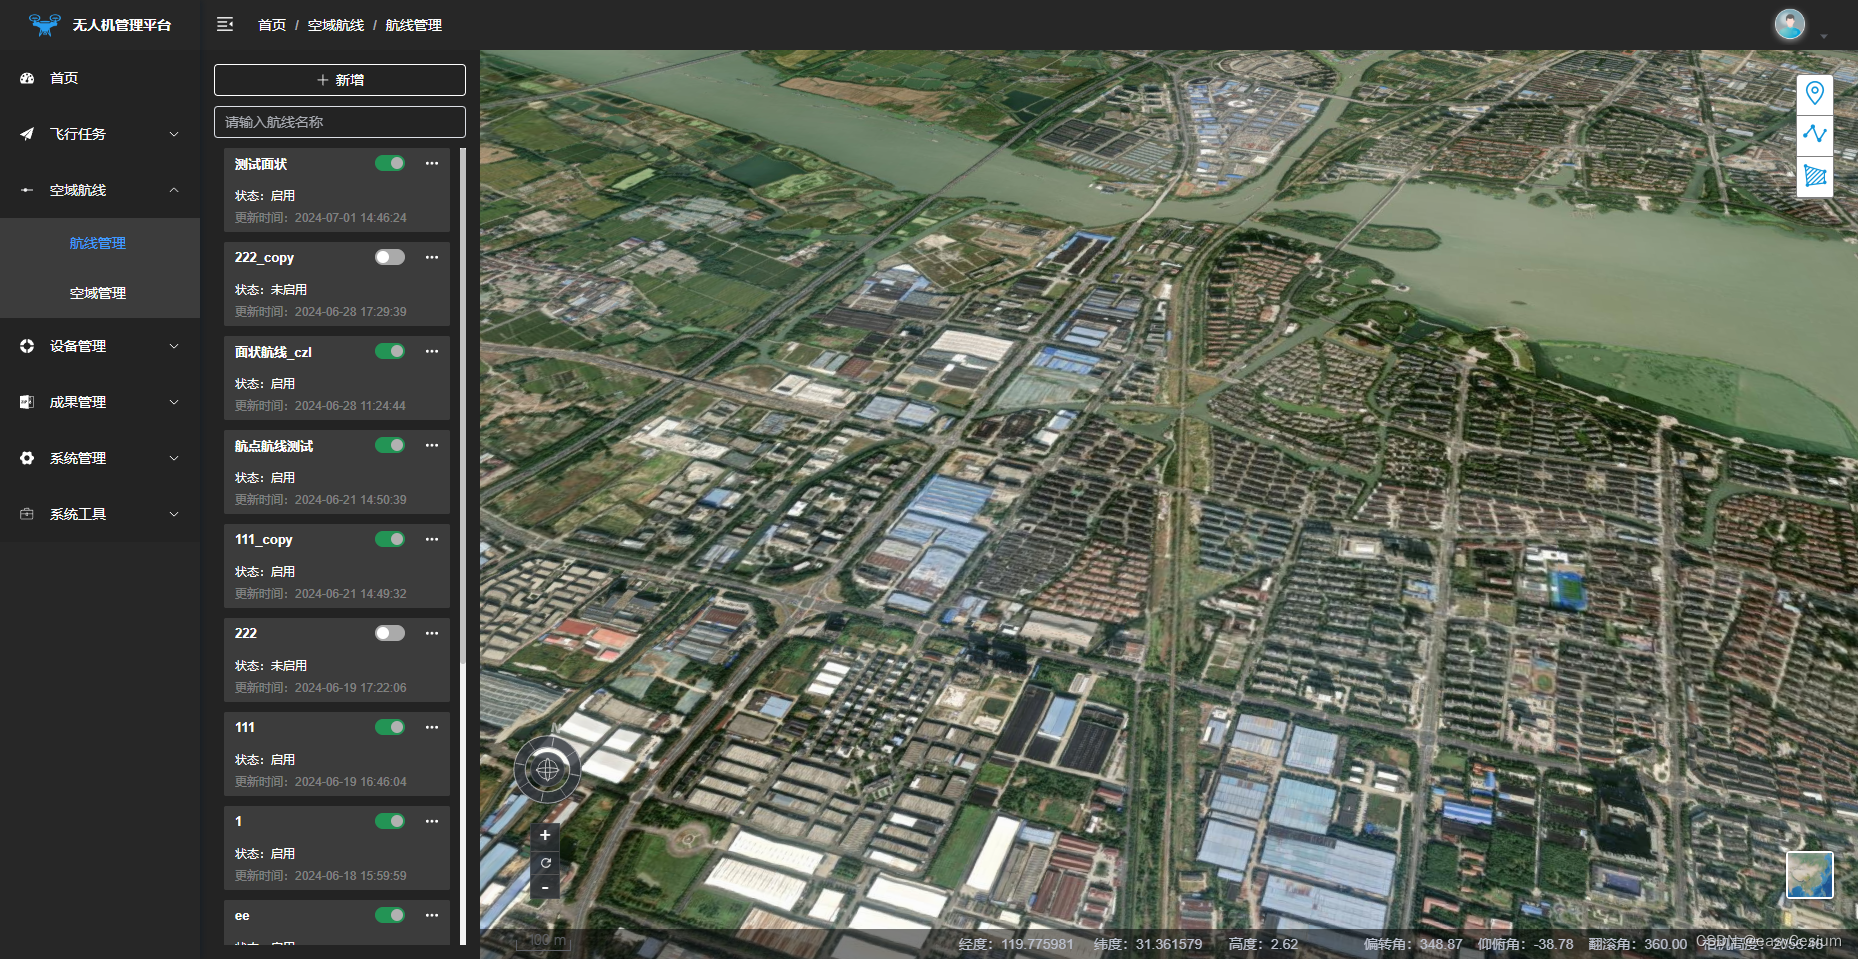Open more options for 面状航线_czl route
This screenshot has height=959, width=1858.
click(432, 351)
